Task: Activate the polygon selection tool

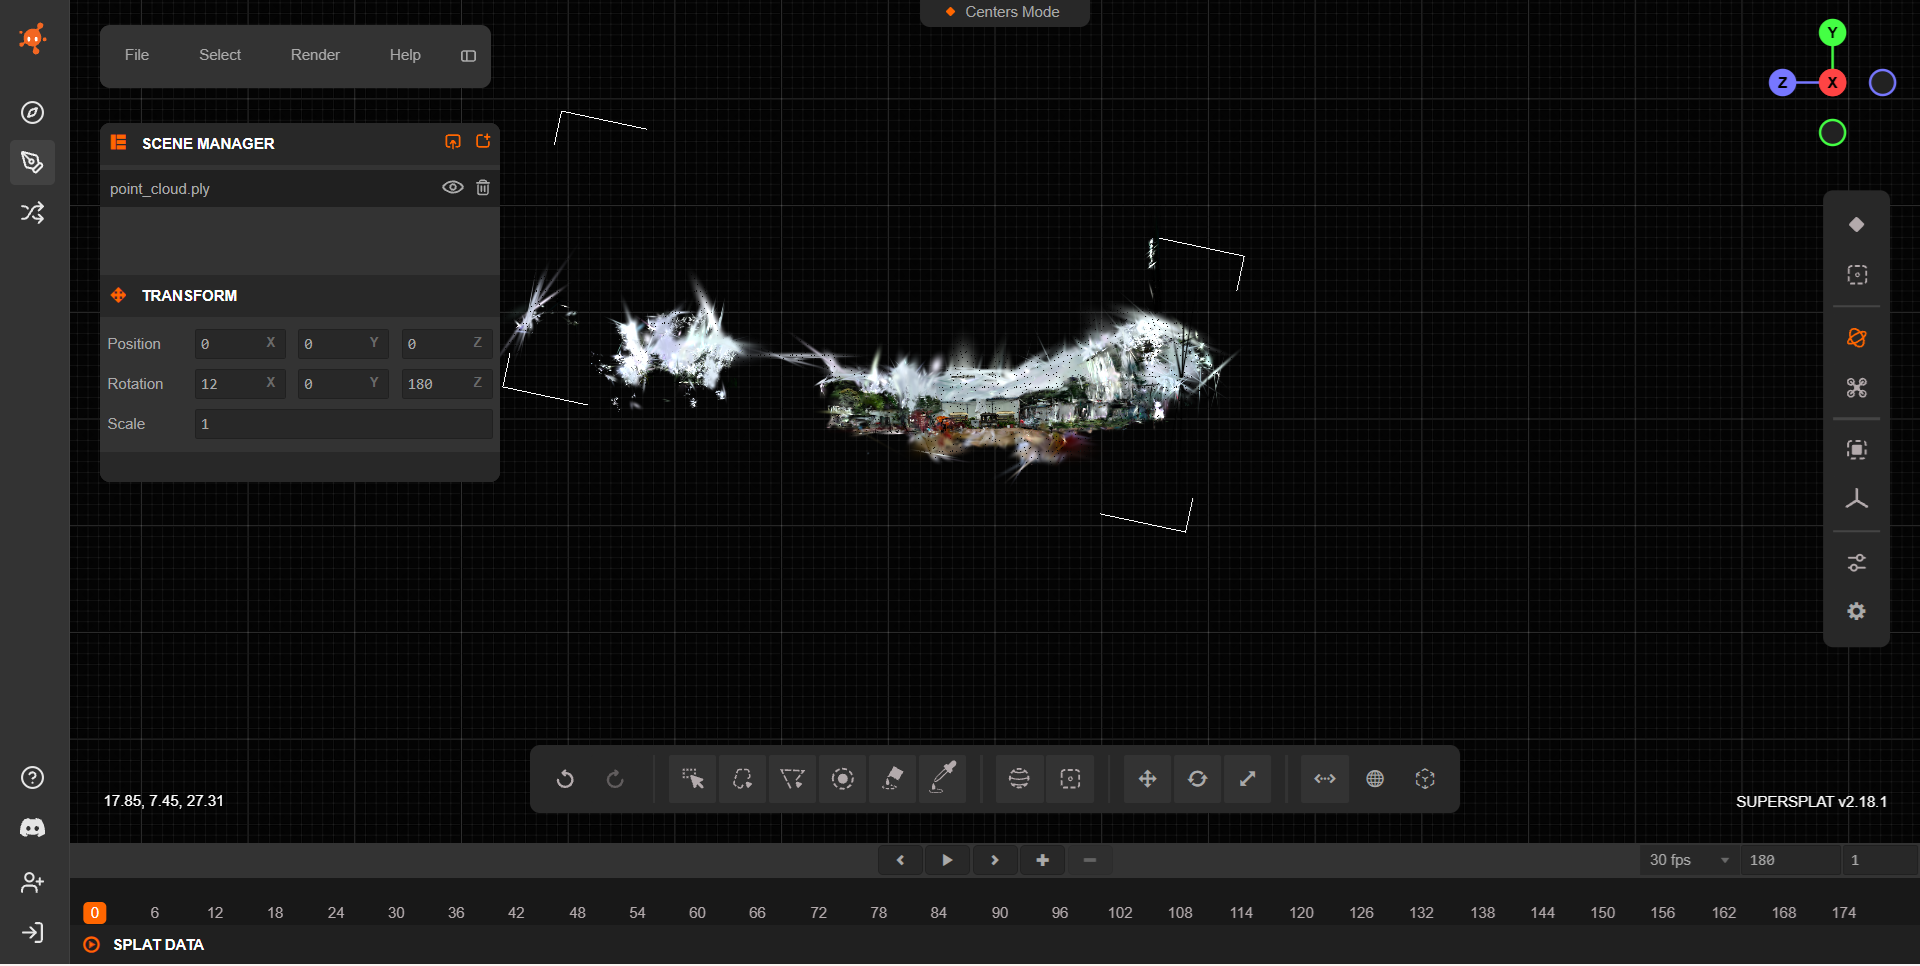Action: pos(792,779)
